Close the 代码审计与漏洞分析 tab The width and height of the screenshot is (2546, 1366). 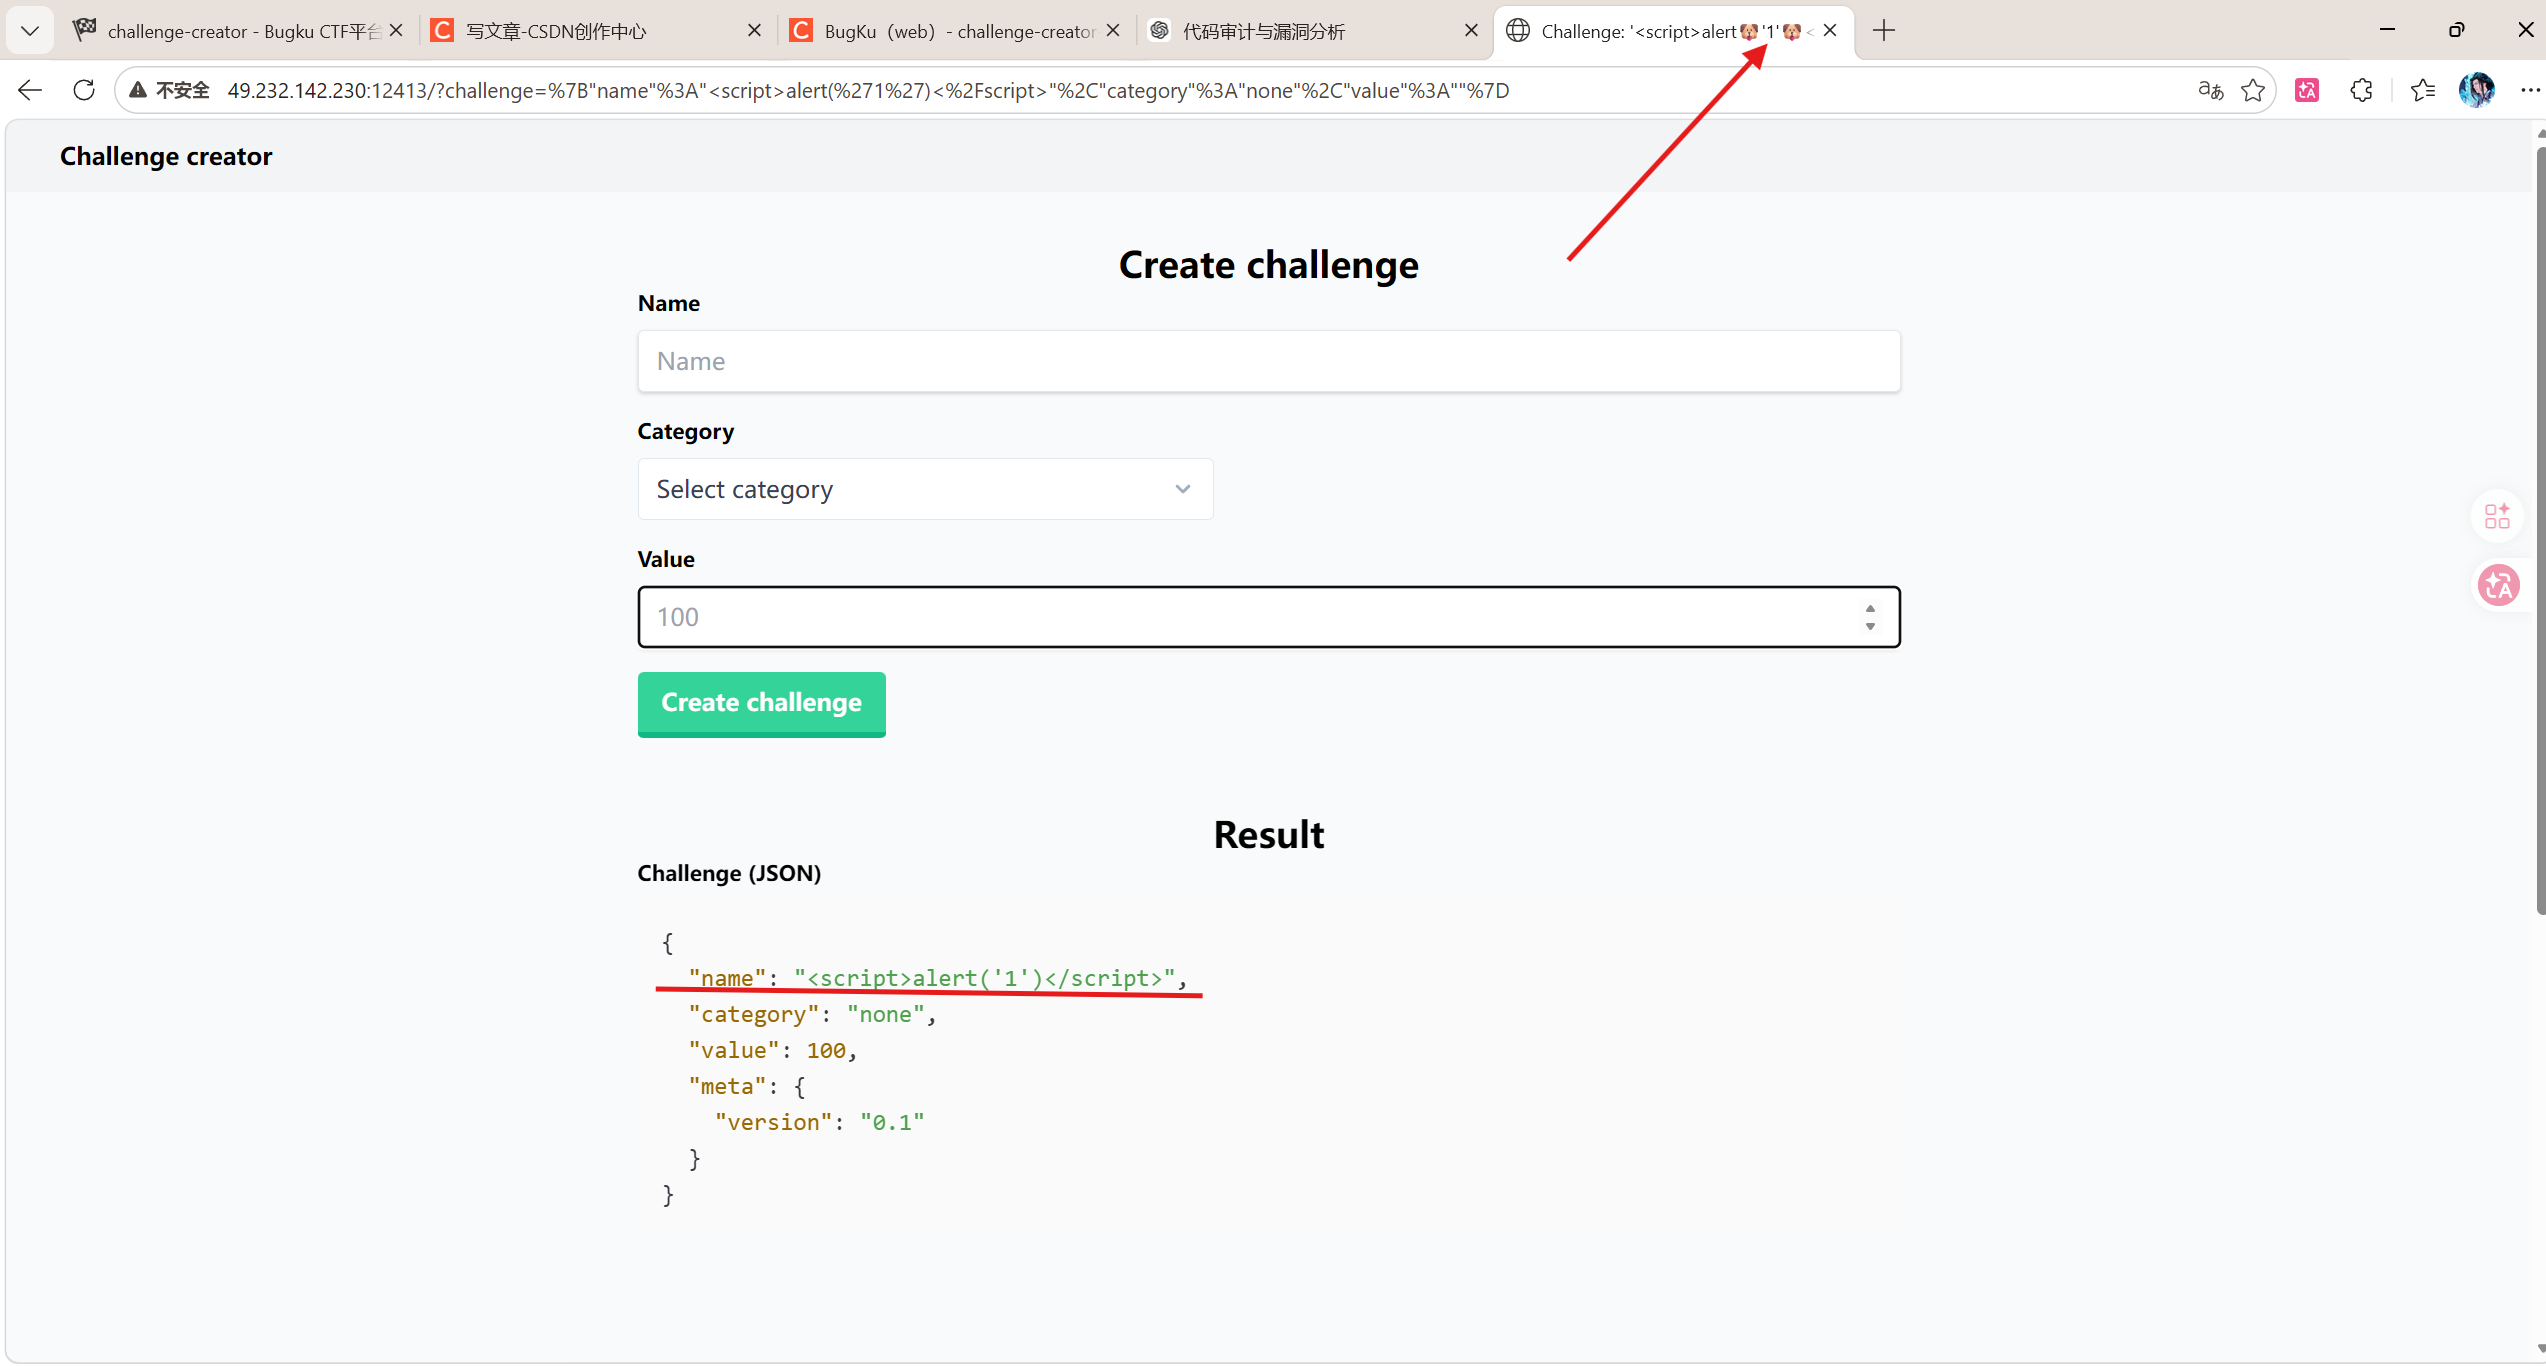point(1471,31)
